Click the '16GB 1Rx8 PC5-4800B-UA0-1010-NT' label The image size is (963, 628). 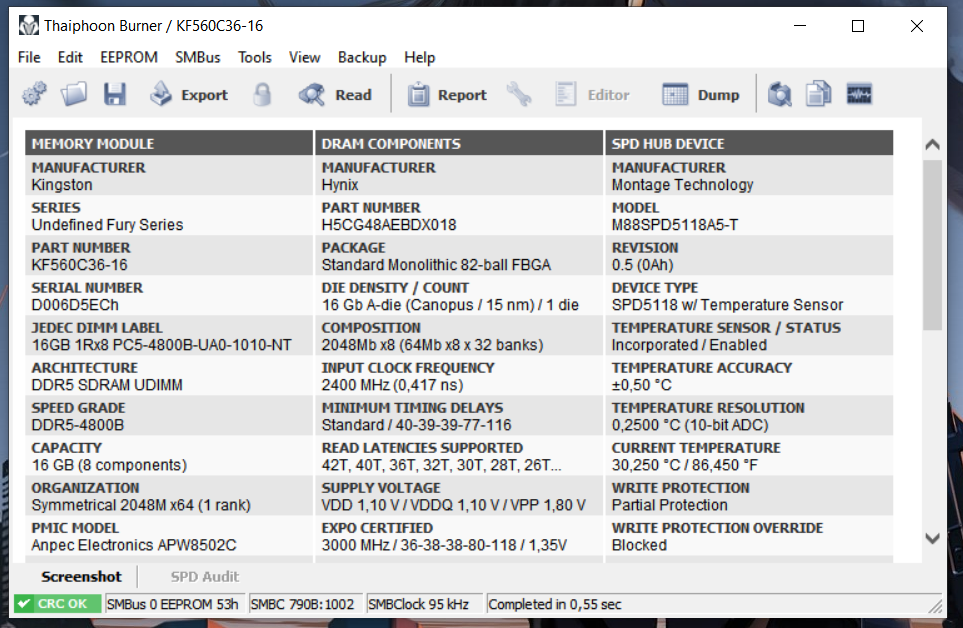(162, 345)
